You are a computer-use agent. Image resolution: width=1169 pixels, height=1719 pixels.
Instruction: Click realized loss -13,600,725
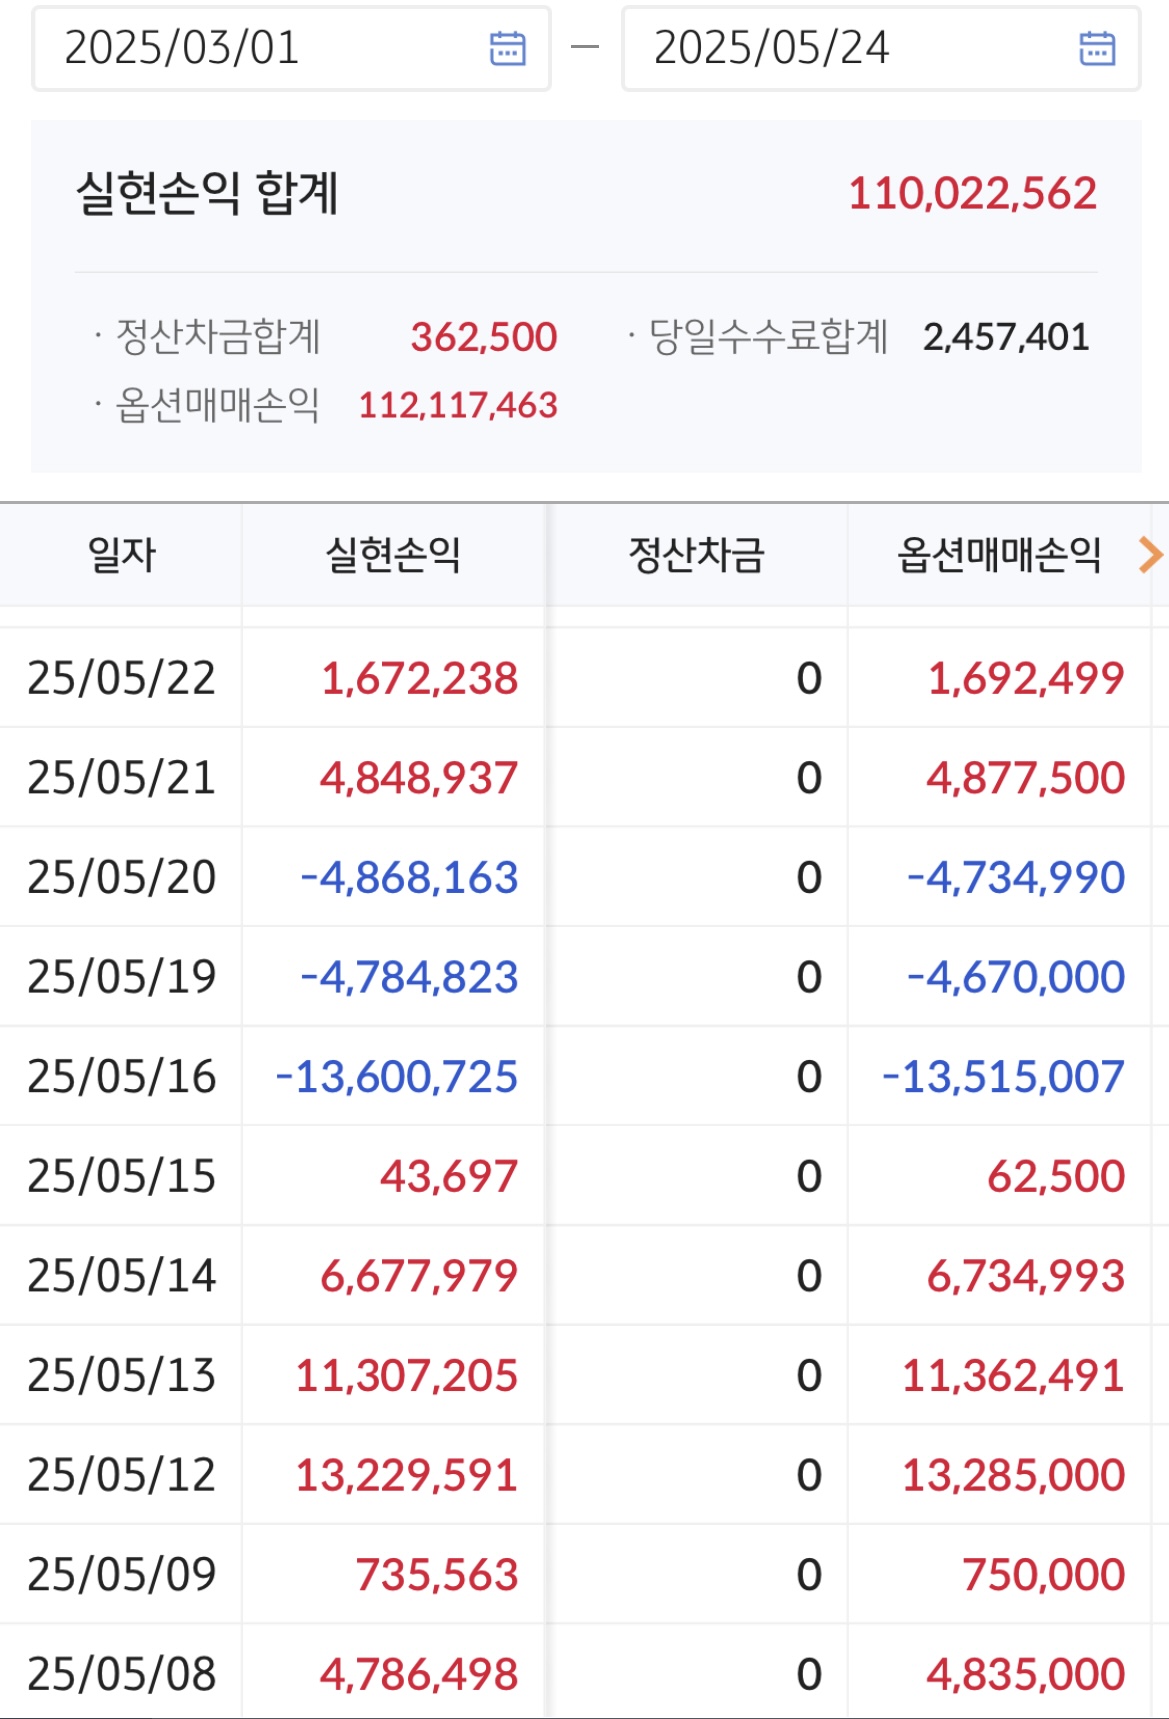coord(397,1076)
